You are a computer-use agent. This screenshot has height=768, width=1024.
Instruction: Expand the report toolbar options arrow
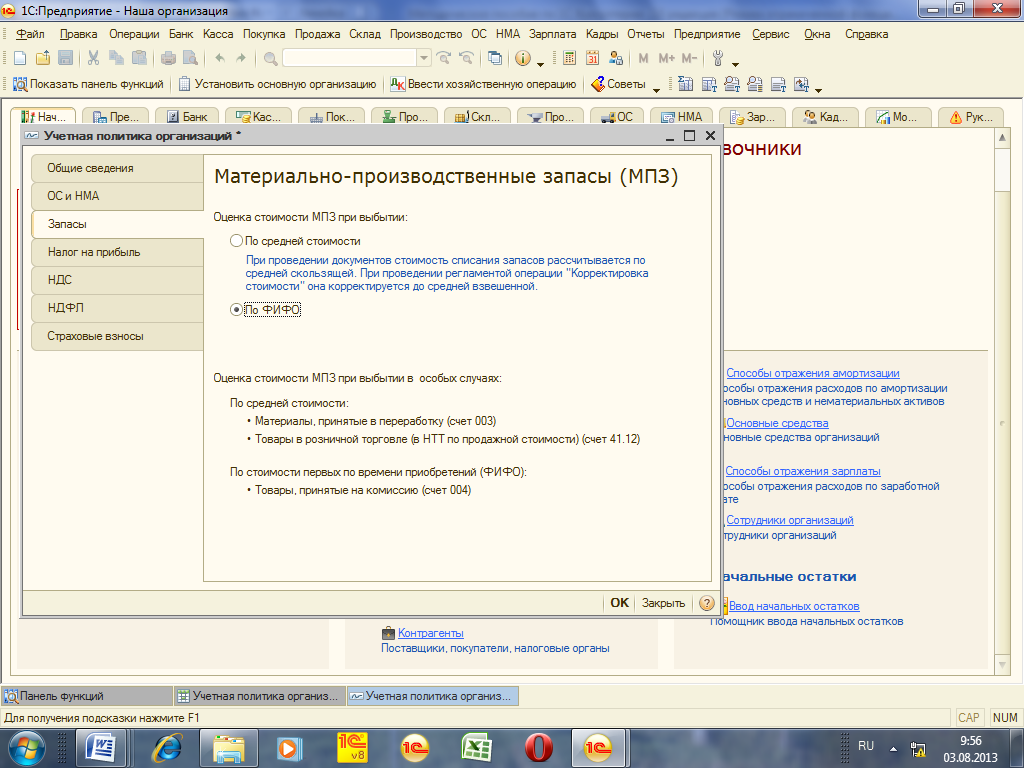tap(818, 89)
